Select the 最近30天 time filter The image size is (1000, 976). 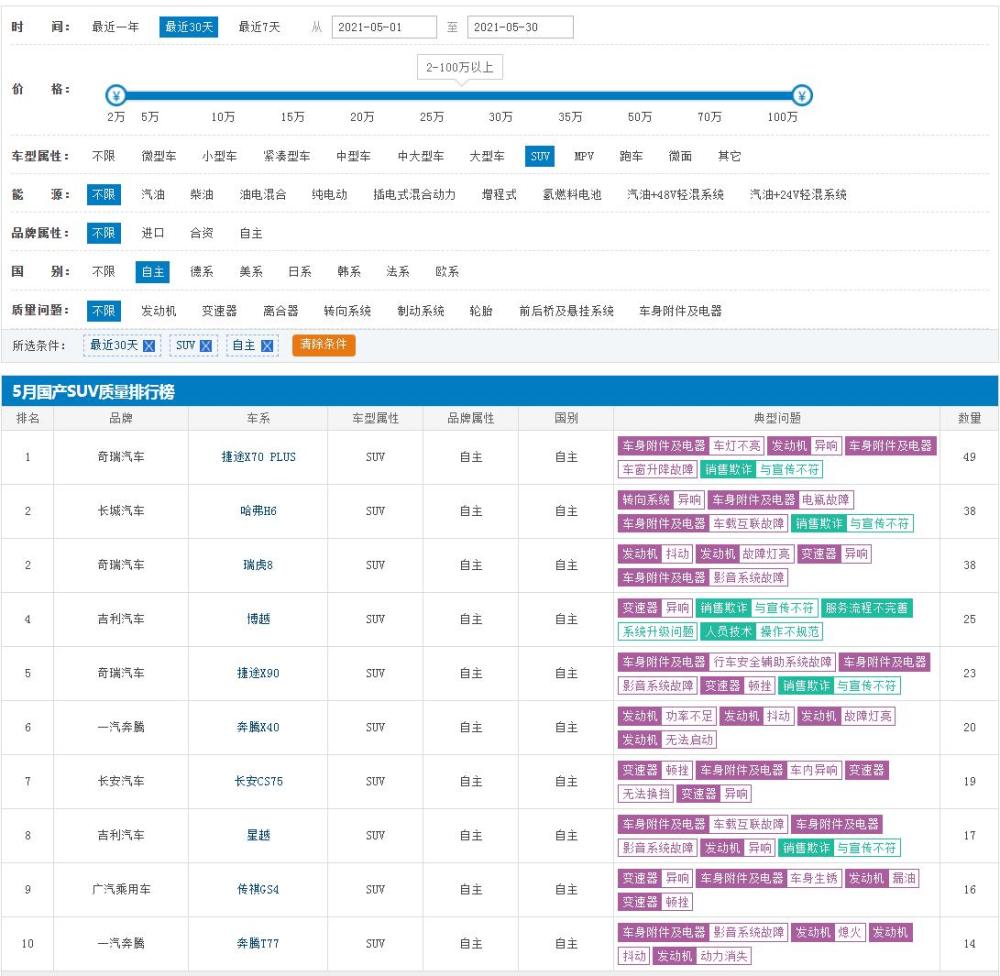coord(189,27)
